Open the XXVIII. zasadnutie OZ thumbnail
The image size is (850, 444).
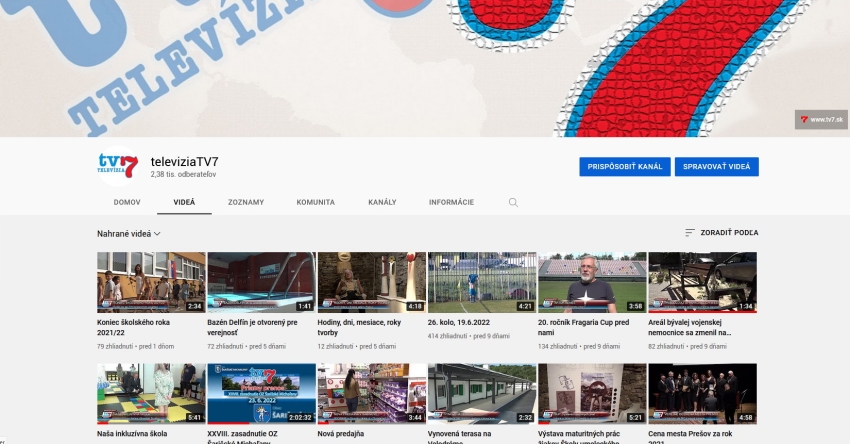tap(261, 394)
